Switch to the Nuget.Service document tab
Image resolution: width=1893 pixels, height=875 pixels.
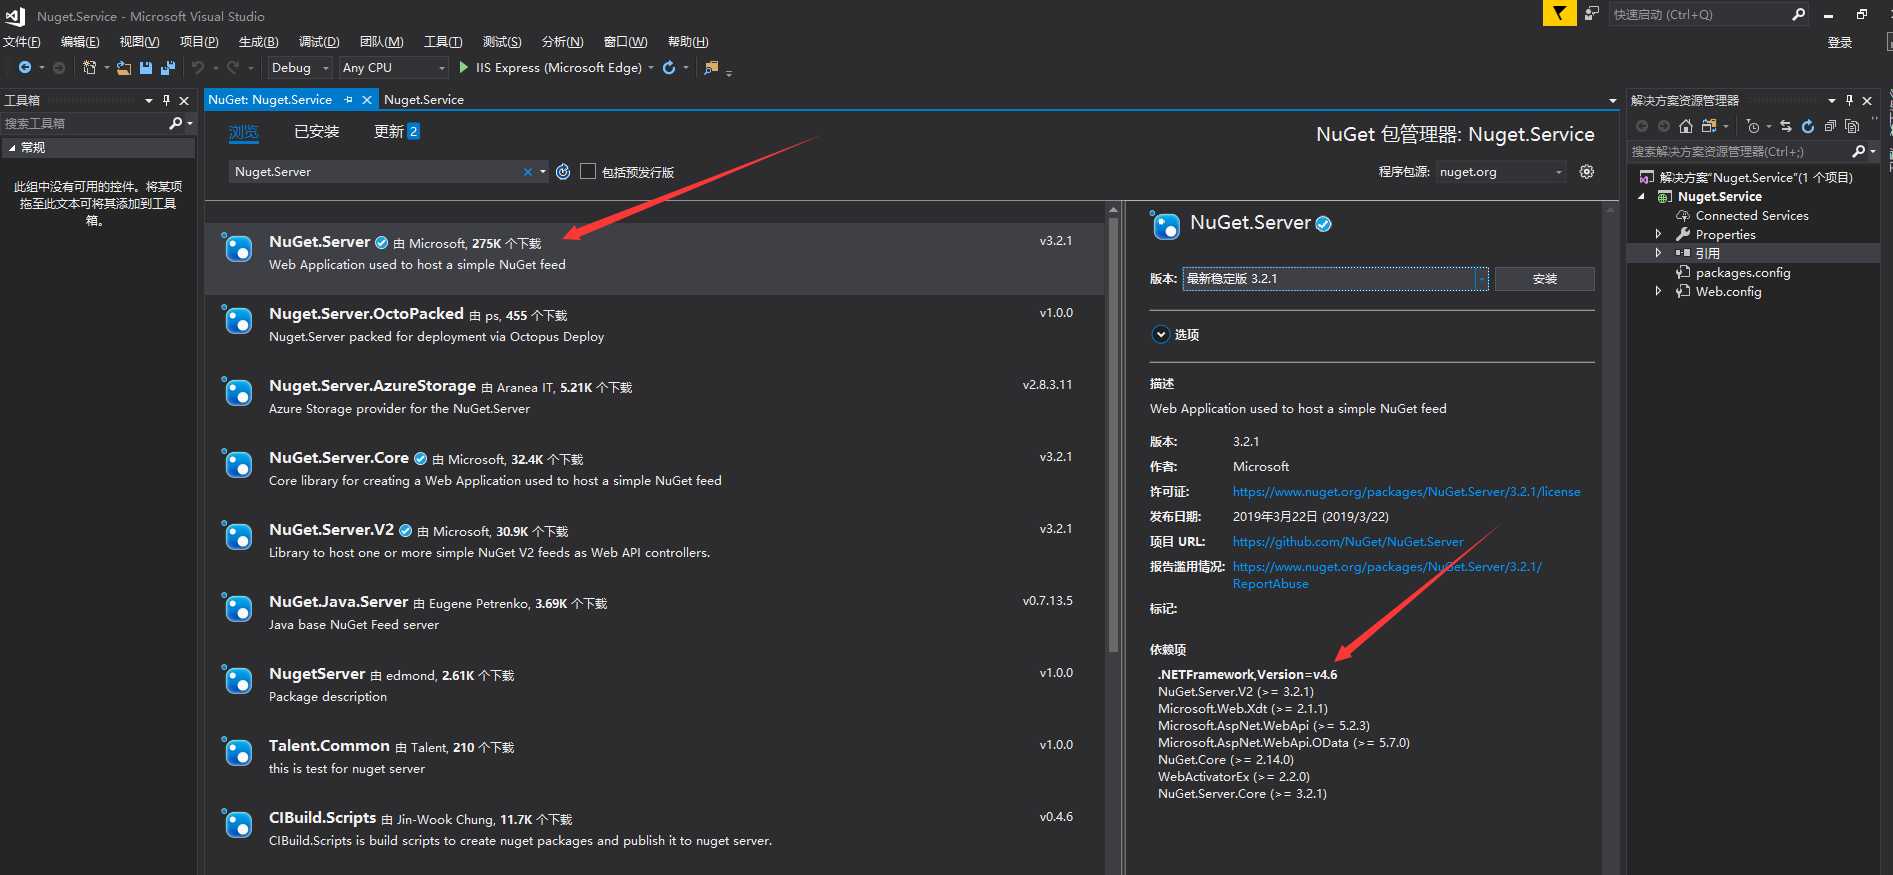[x=424, y=100]
